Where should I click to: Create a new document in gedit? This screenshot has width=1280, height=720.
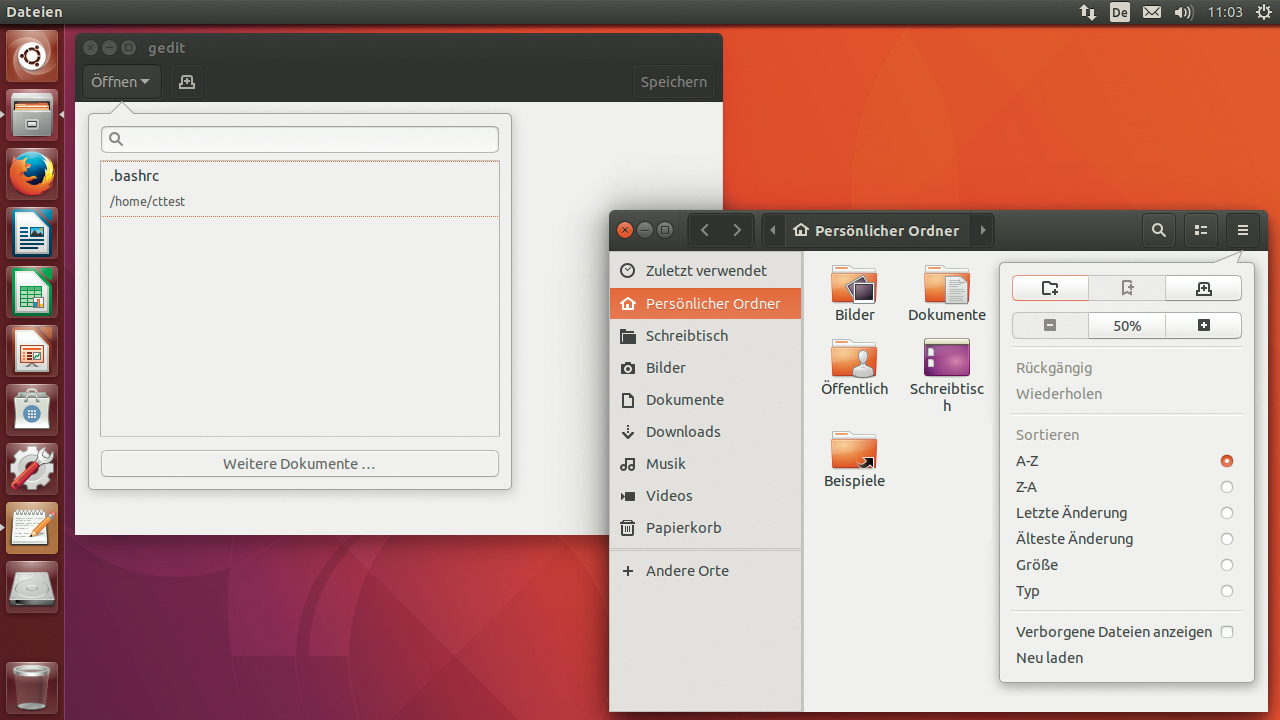(186, 82)
